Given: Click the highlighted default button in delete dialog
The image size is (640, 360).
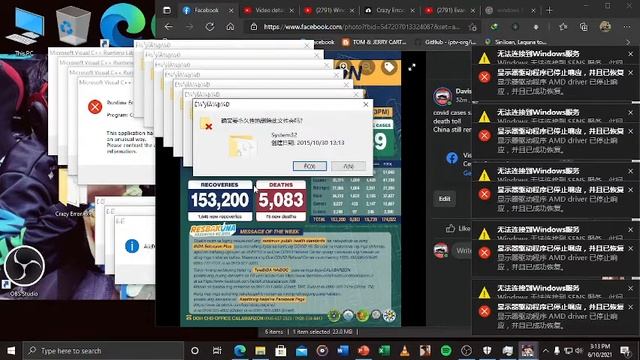Looking at the screenshot, I should click(309, 166).
